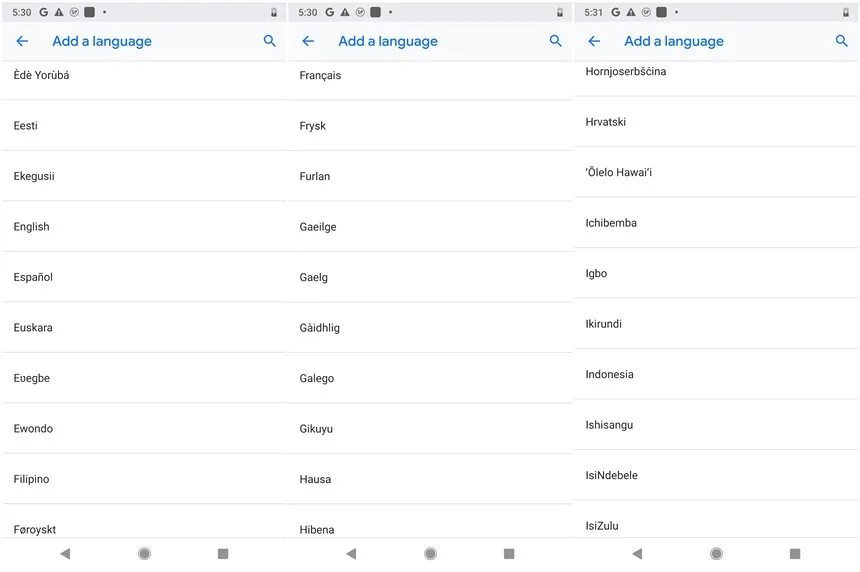860x572 pixels.
Task: Select Indonesia language
Action: tap(716, 374)
